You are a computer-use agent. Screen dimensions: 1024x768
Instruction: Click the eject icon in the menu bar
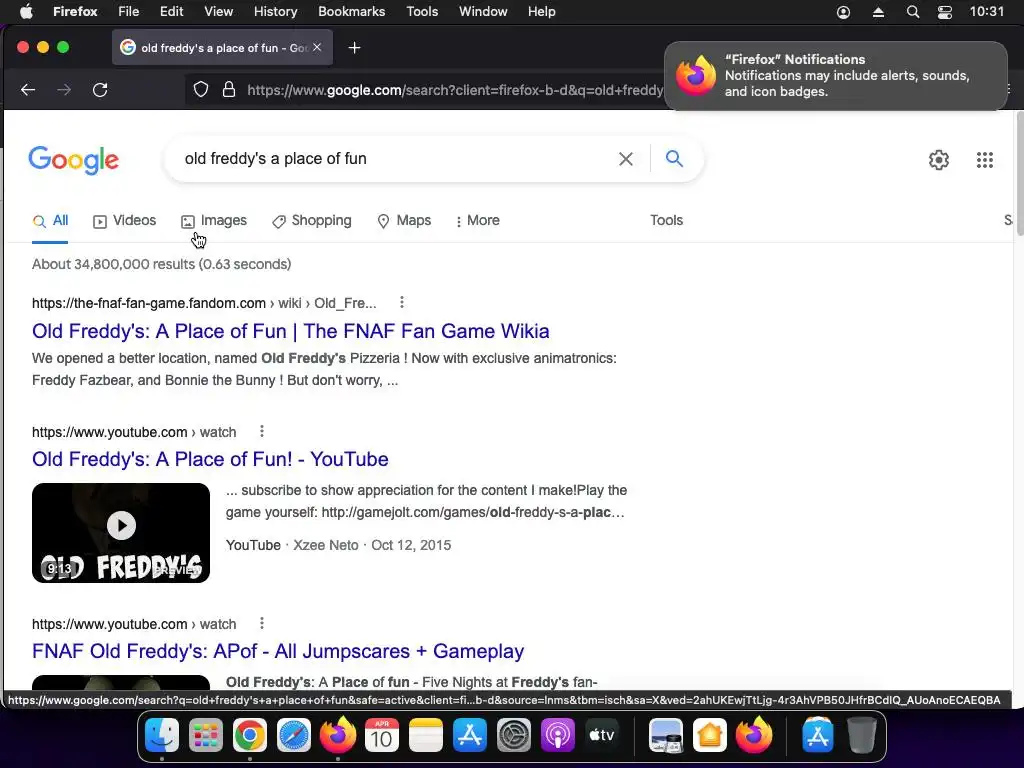coord(878,12)
